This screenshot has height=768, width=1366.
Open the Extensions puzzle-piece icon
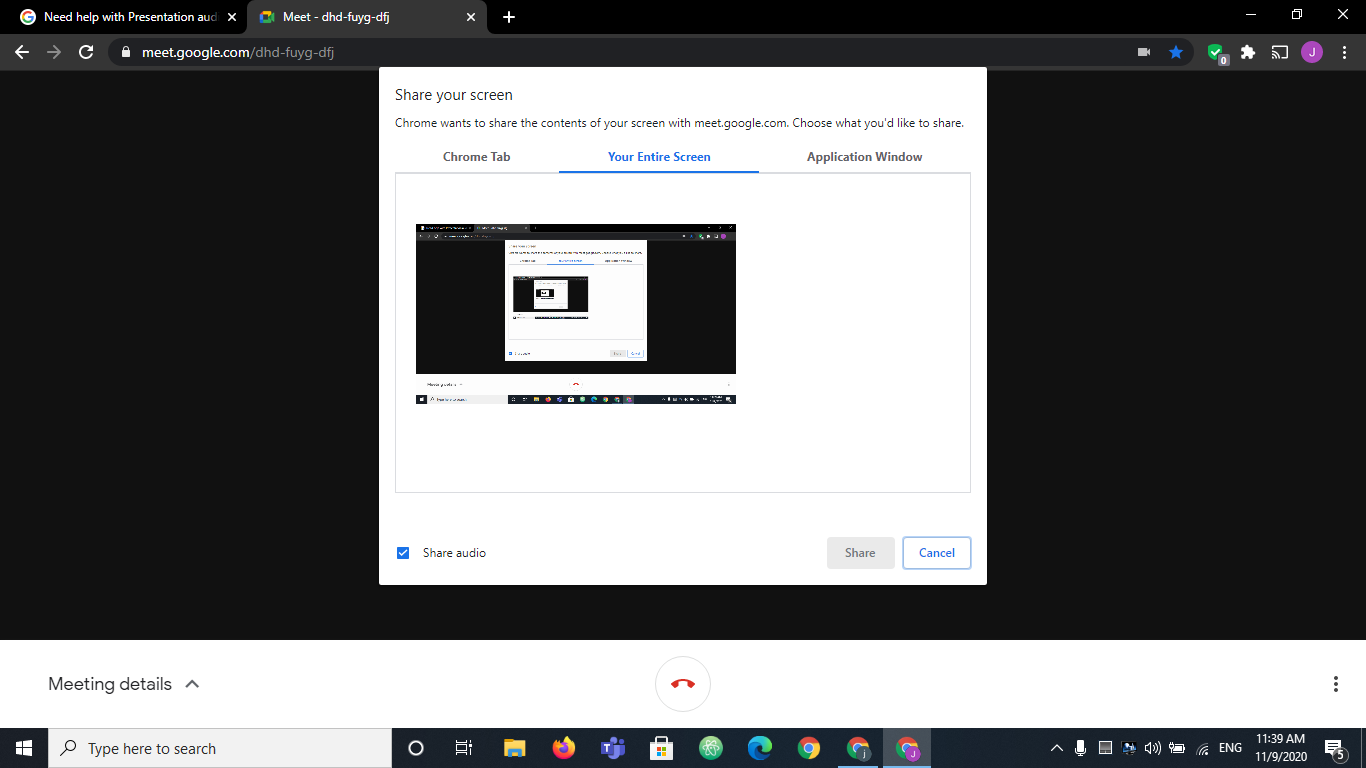point(1247,51)
